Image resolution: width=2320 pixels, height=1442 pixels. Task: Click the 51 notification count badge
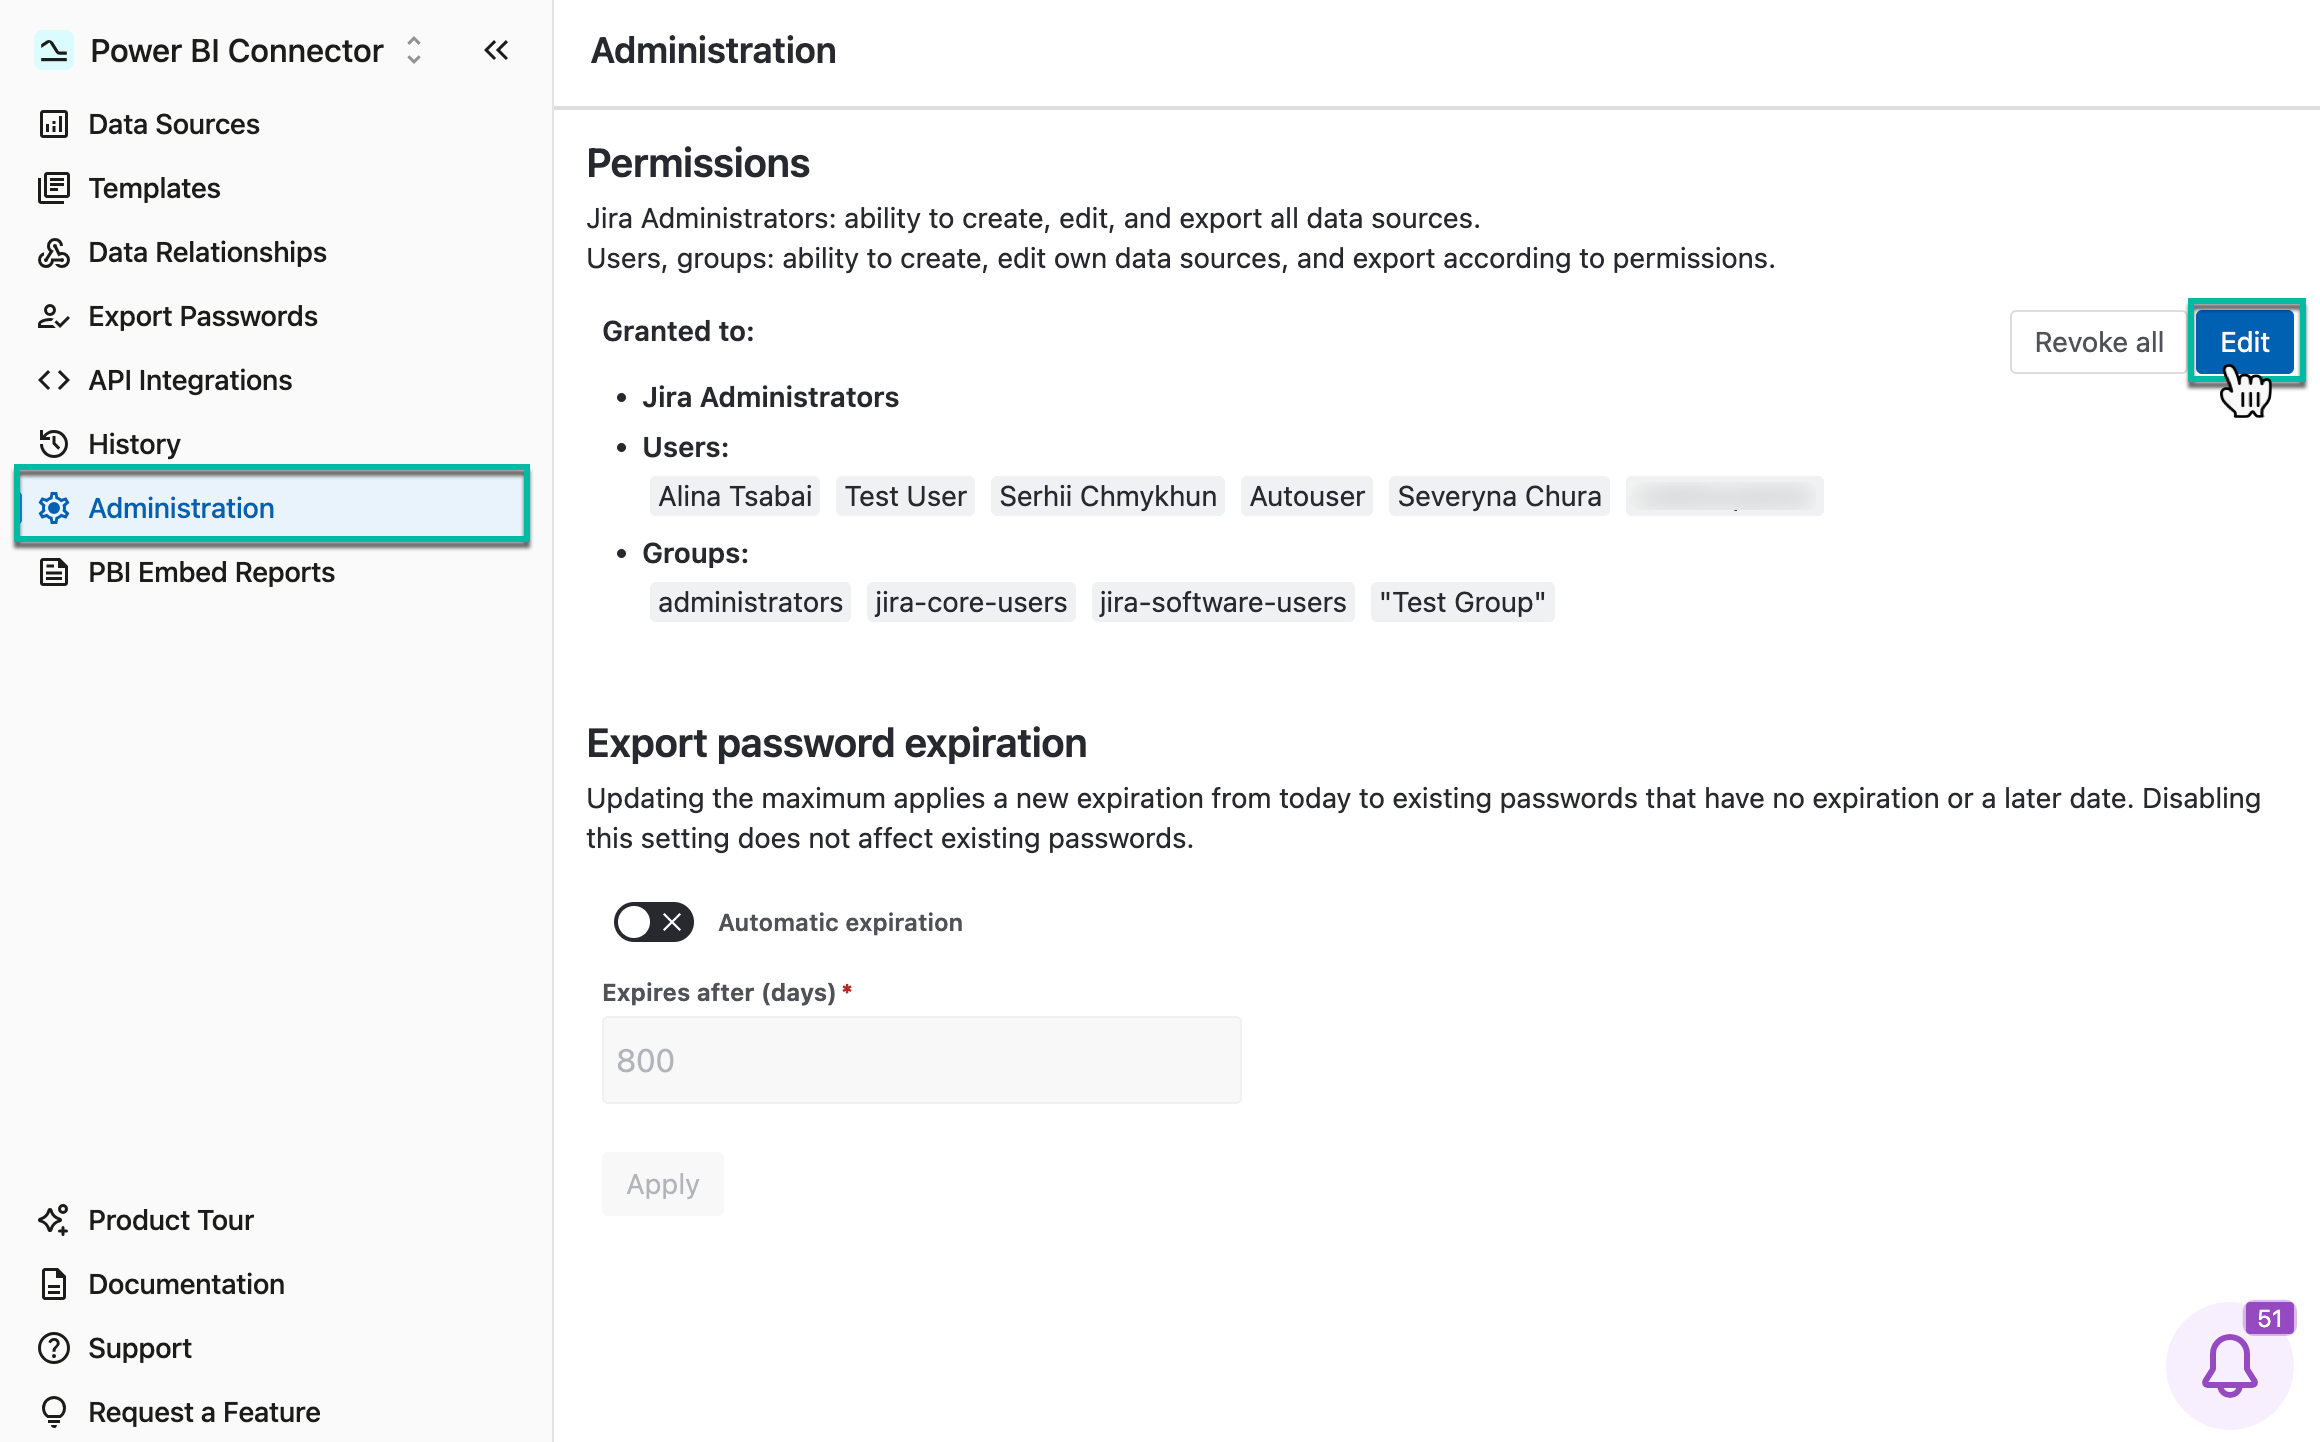click(x=2269, y=1318)
